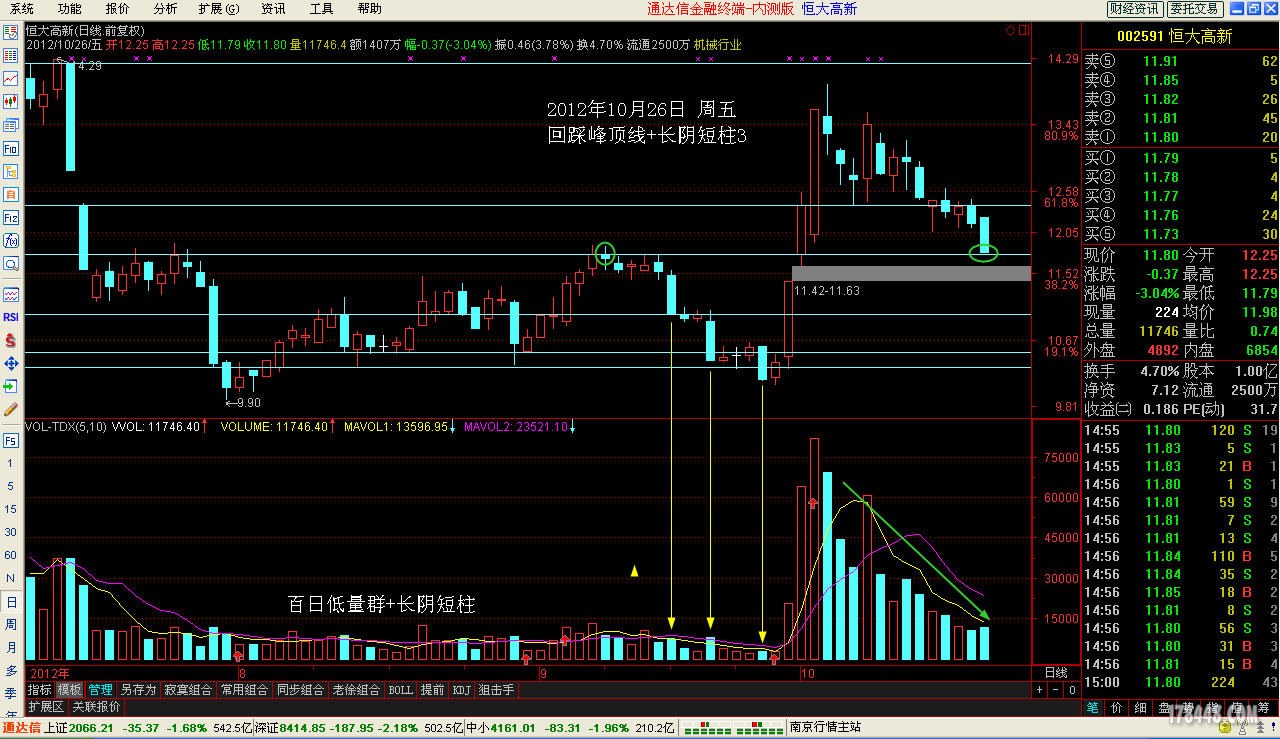This screenshot has height=739, width=1280.
Task: Select the 15-minute period button
Action: [x=11, y=509]
